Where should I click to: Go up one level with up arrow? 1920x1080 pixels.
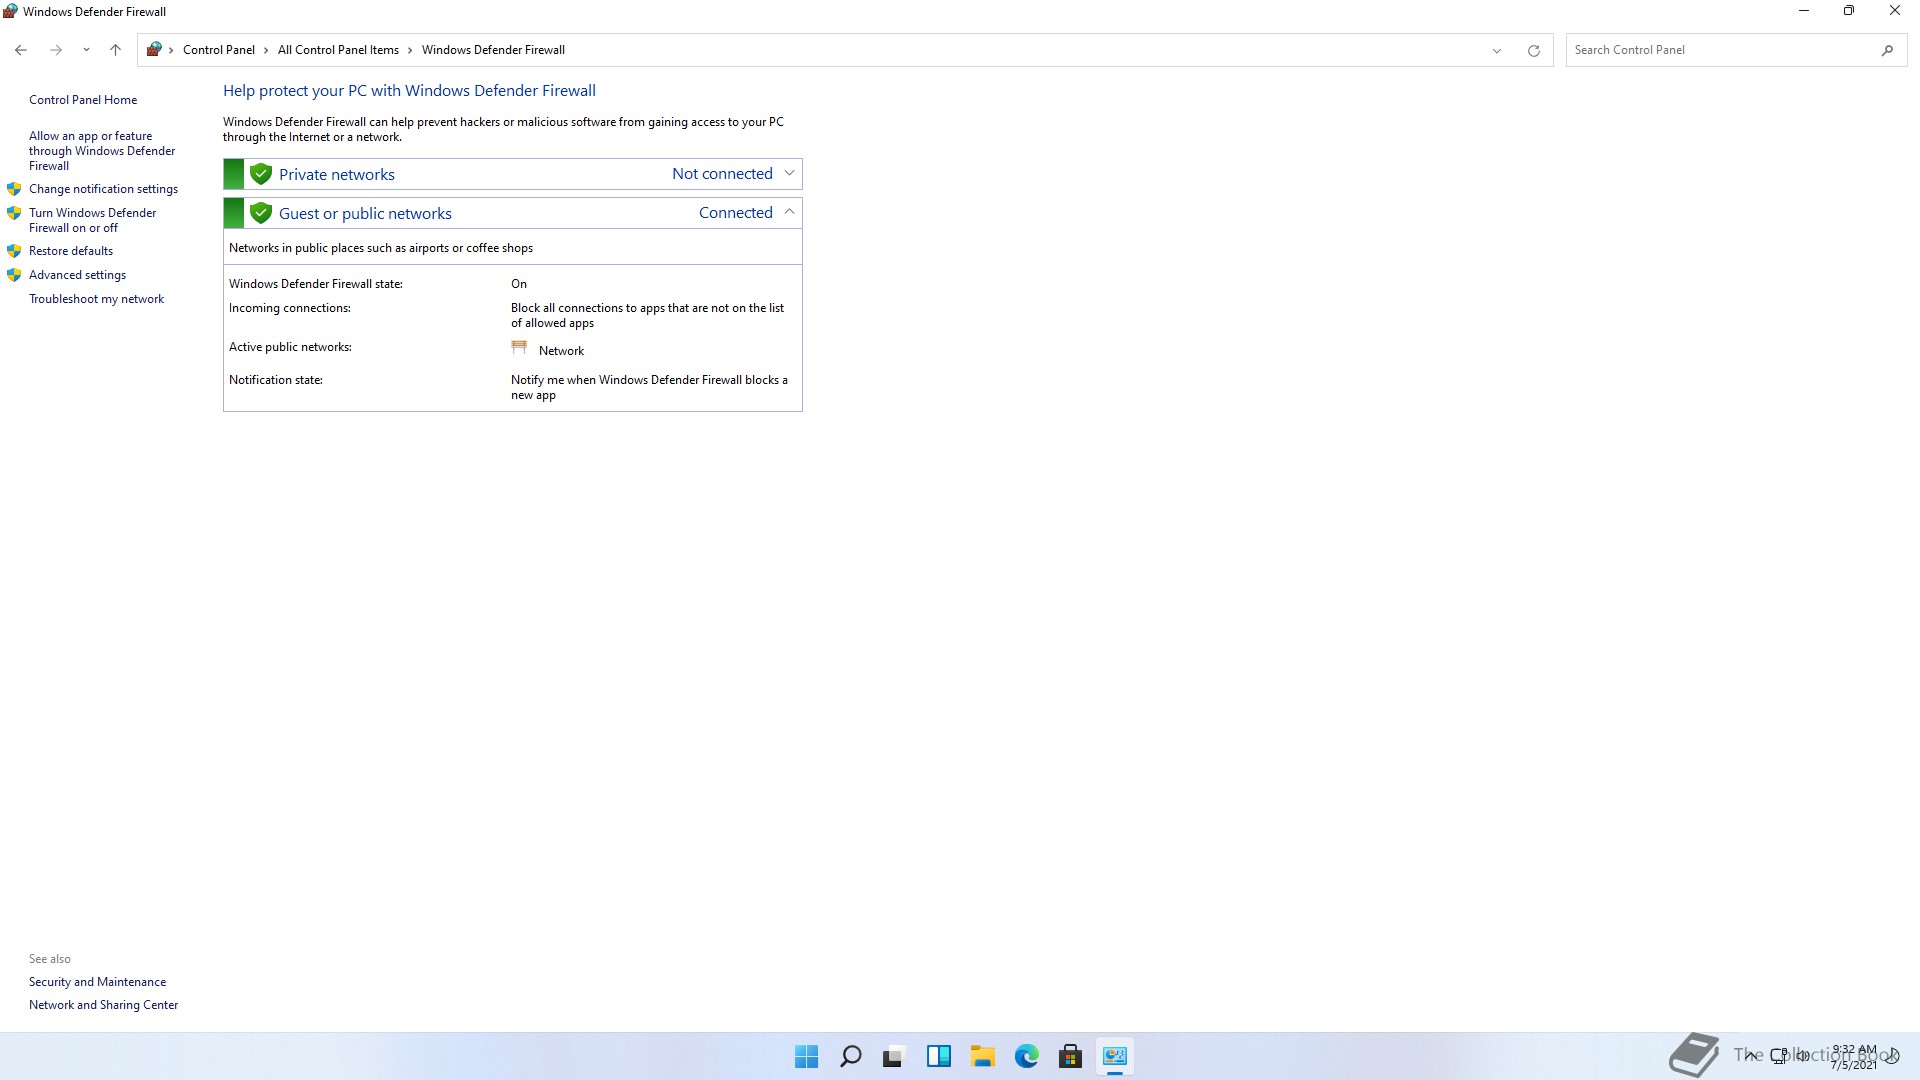[x=115, y=50]
